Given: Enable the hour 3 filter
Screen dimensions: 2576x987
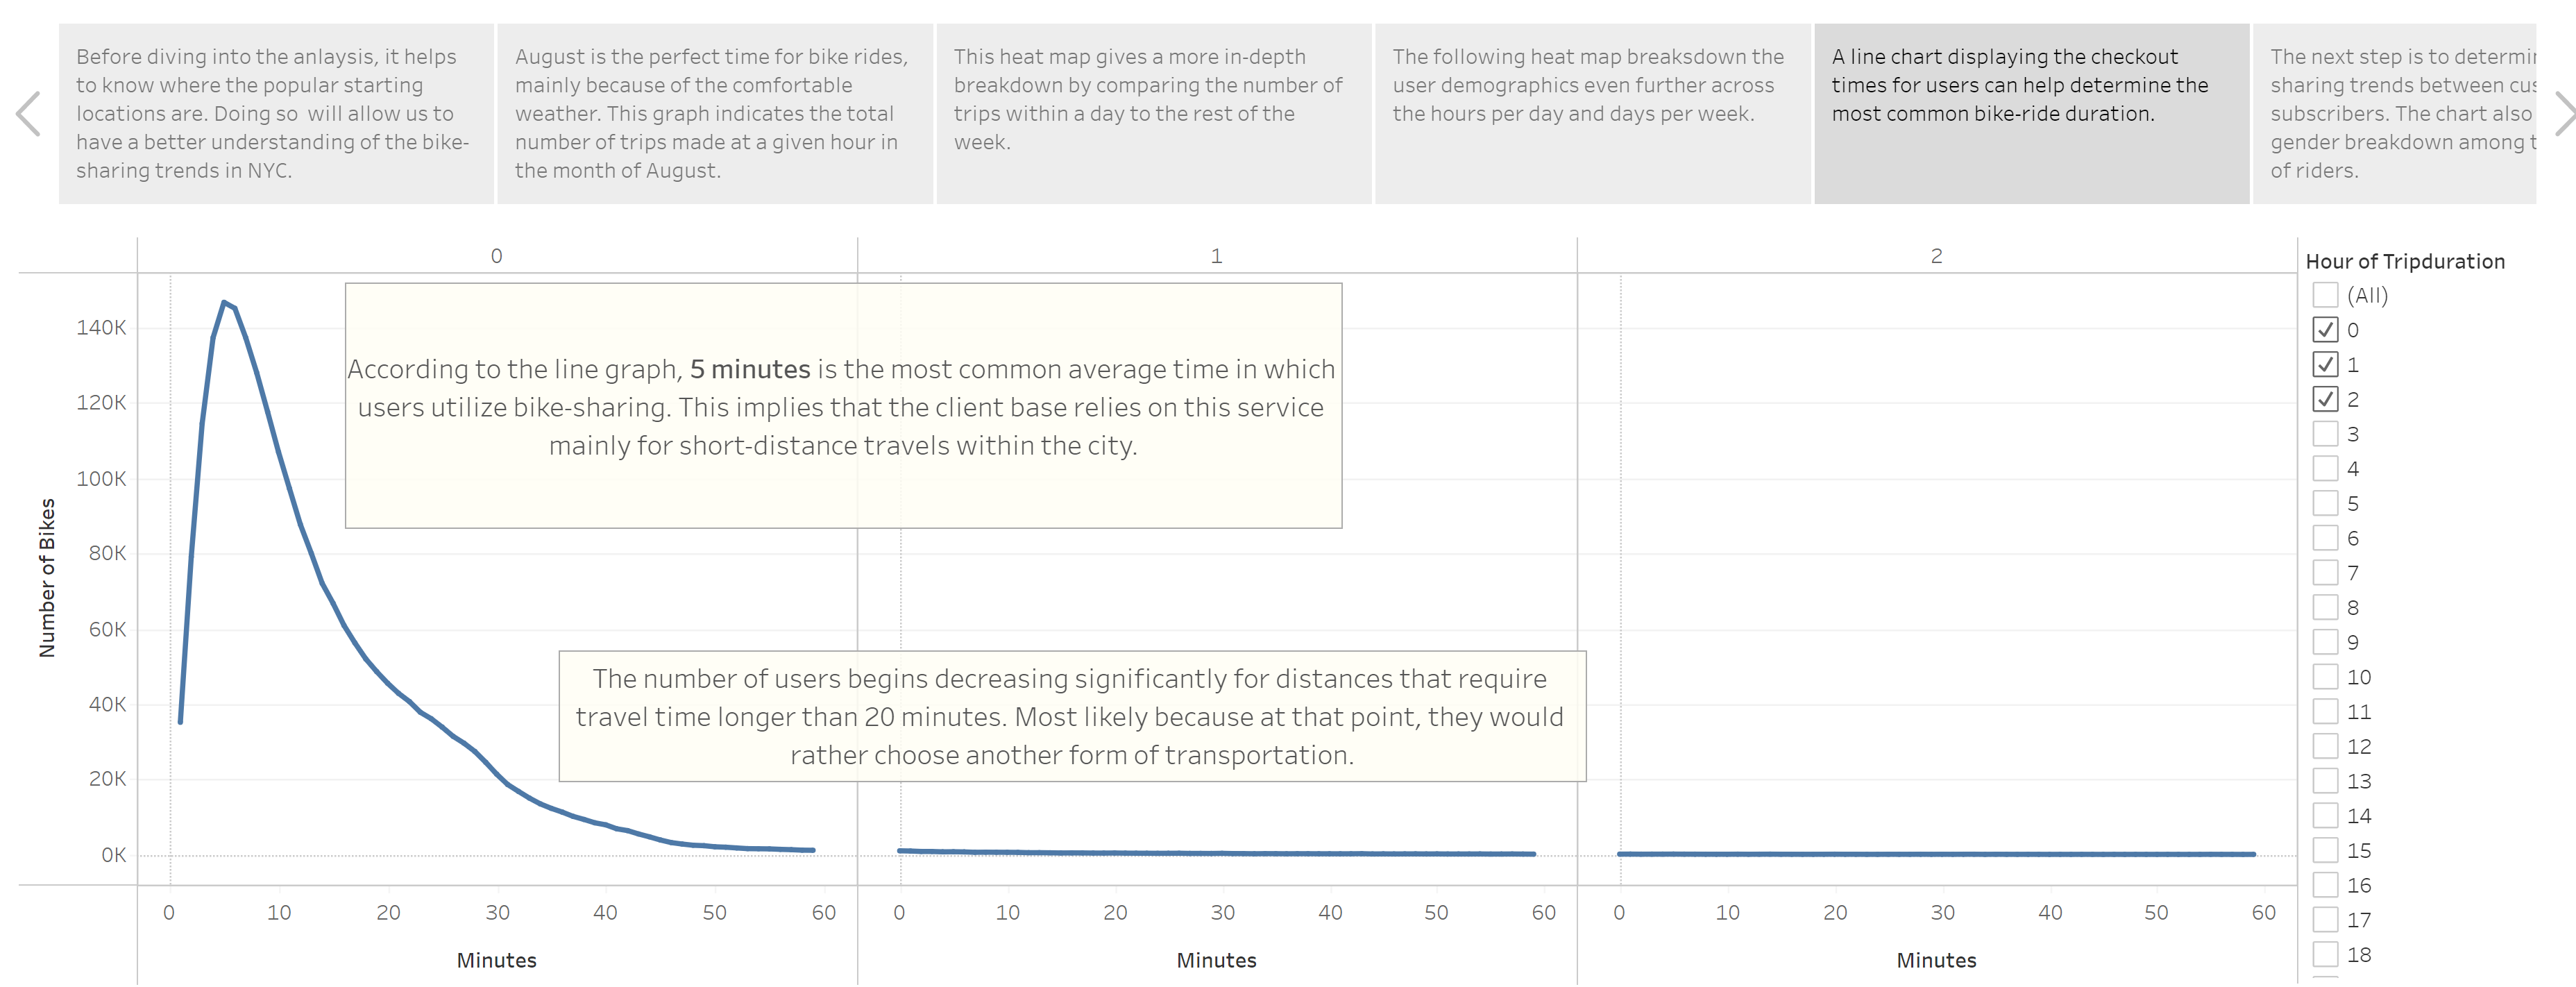Looking at the screenshot, I should (2327, 433).
